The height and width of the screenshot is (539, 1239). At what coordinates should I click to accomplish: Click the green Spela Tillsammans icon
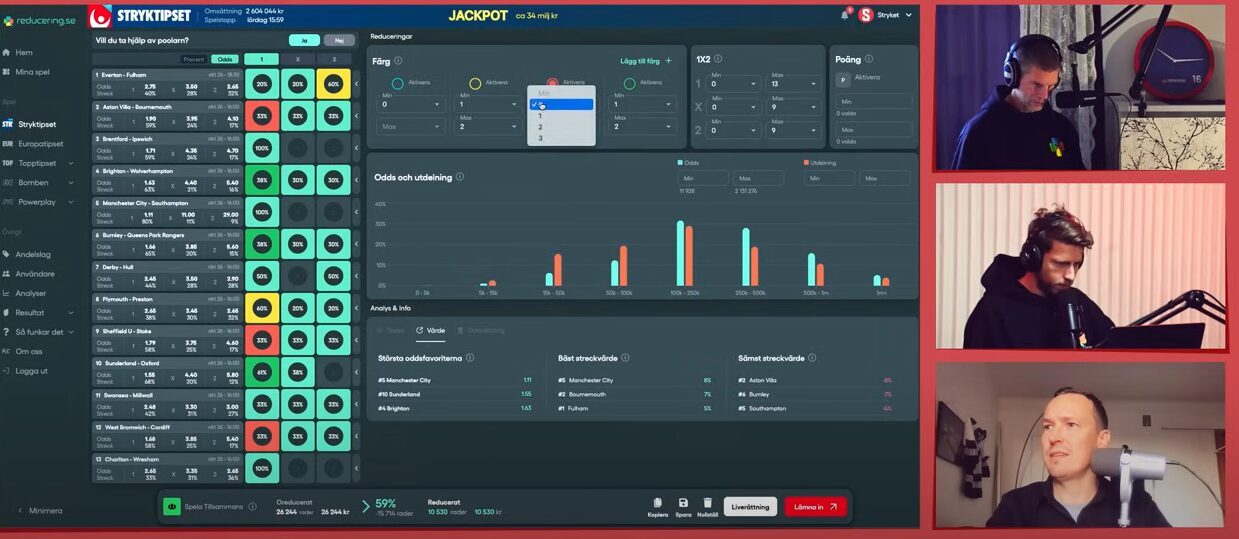172,507
